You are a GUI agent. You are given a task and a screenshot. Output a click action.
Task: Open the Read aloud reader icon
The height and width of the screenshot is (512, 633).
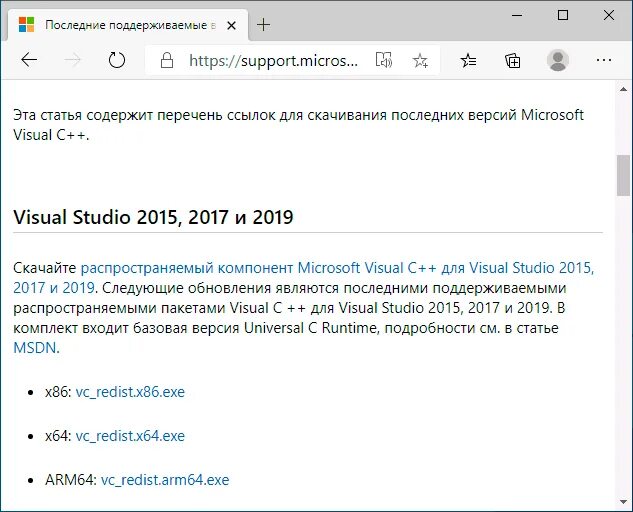[384, 61]
